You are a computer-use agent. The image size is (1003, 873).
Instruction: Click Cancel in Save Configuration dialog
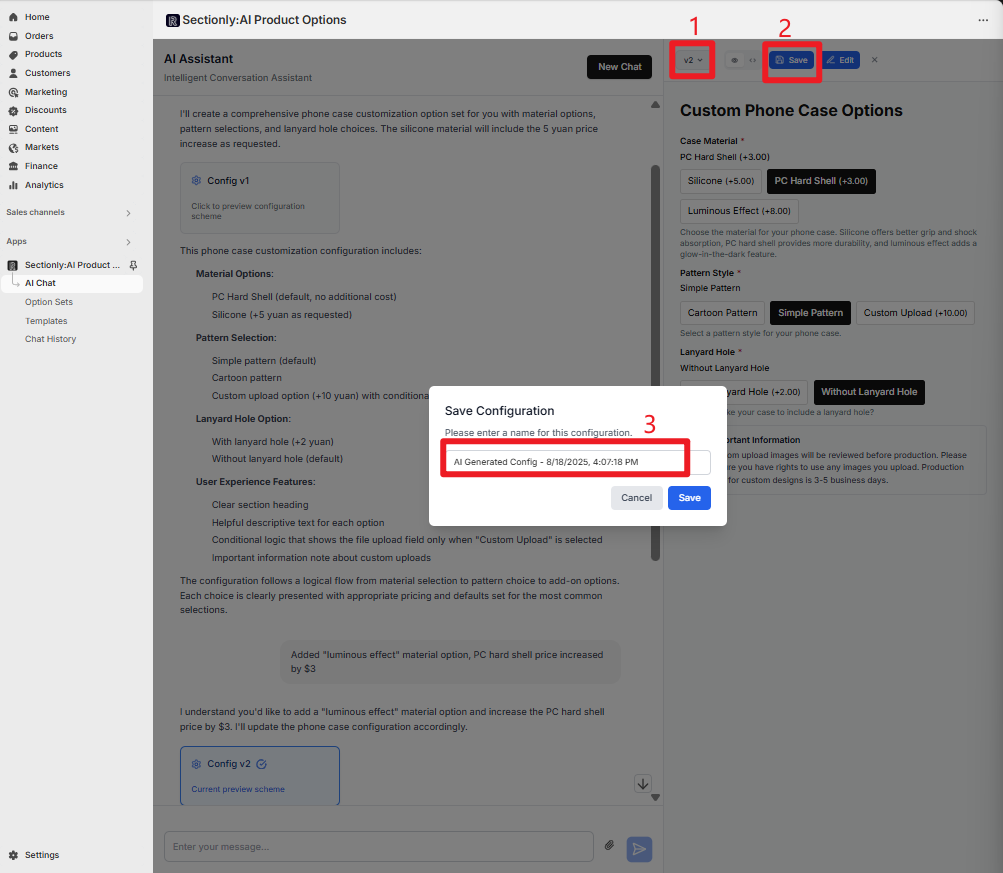(636, 498)
